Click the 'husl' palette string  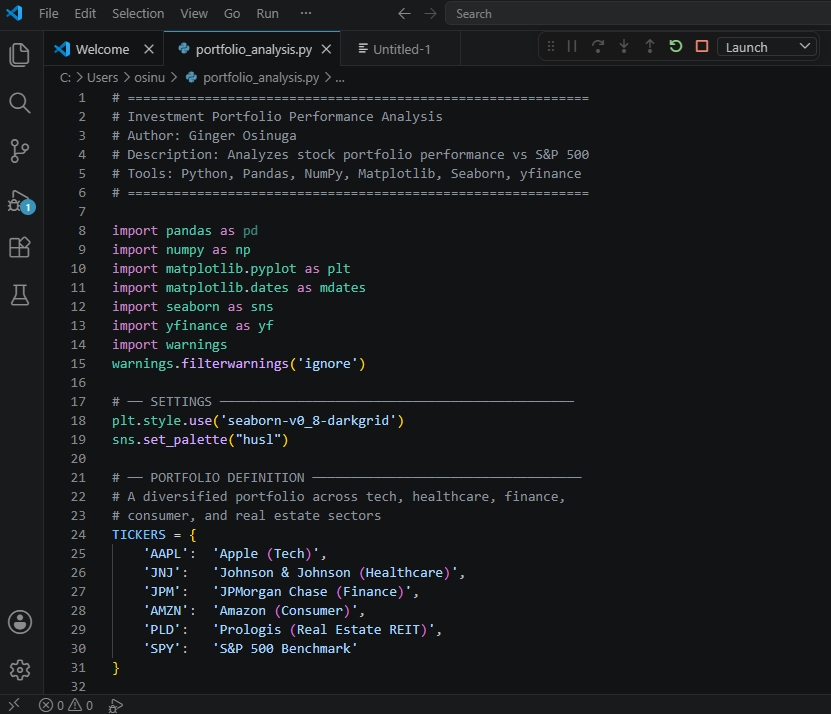pyautogui.click(x=258, y=439)
